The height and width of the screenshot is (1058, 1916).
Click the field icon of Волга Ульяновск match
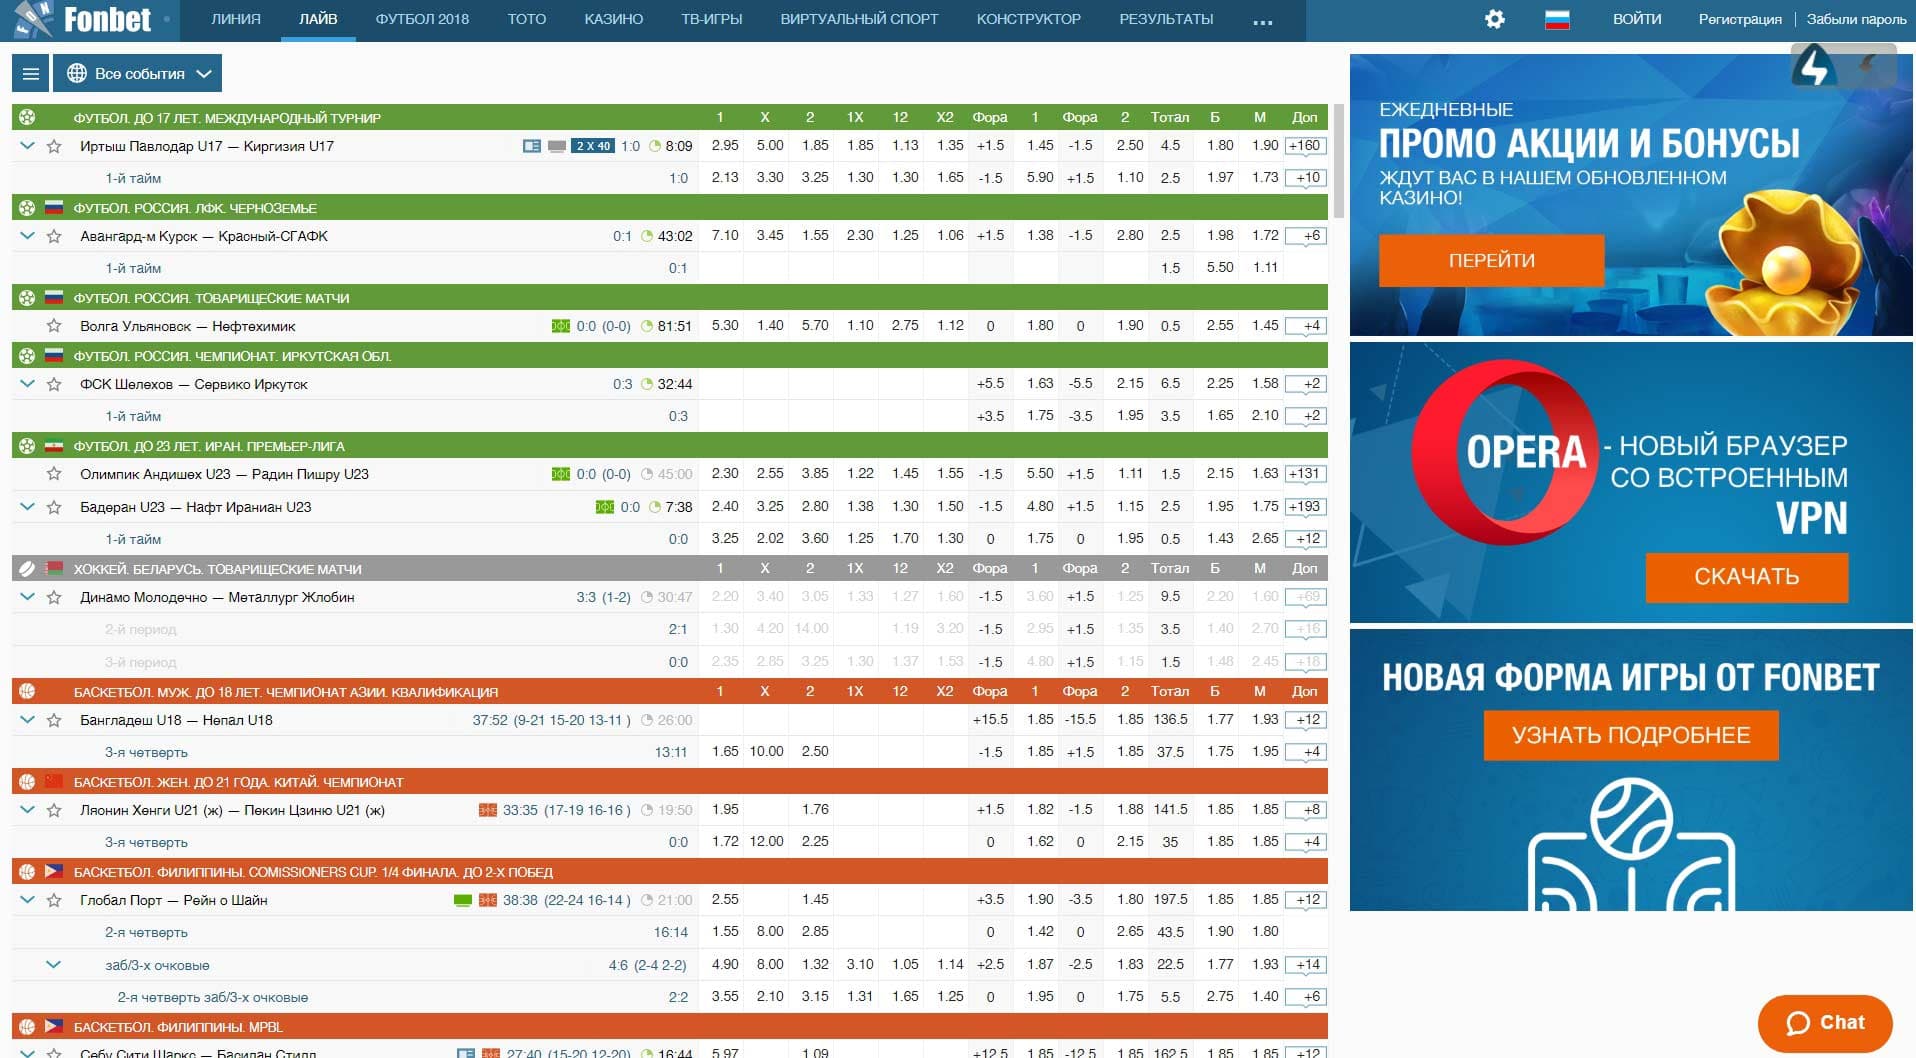tap(561, 326)
